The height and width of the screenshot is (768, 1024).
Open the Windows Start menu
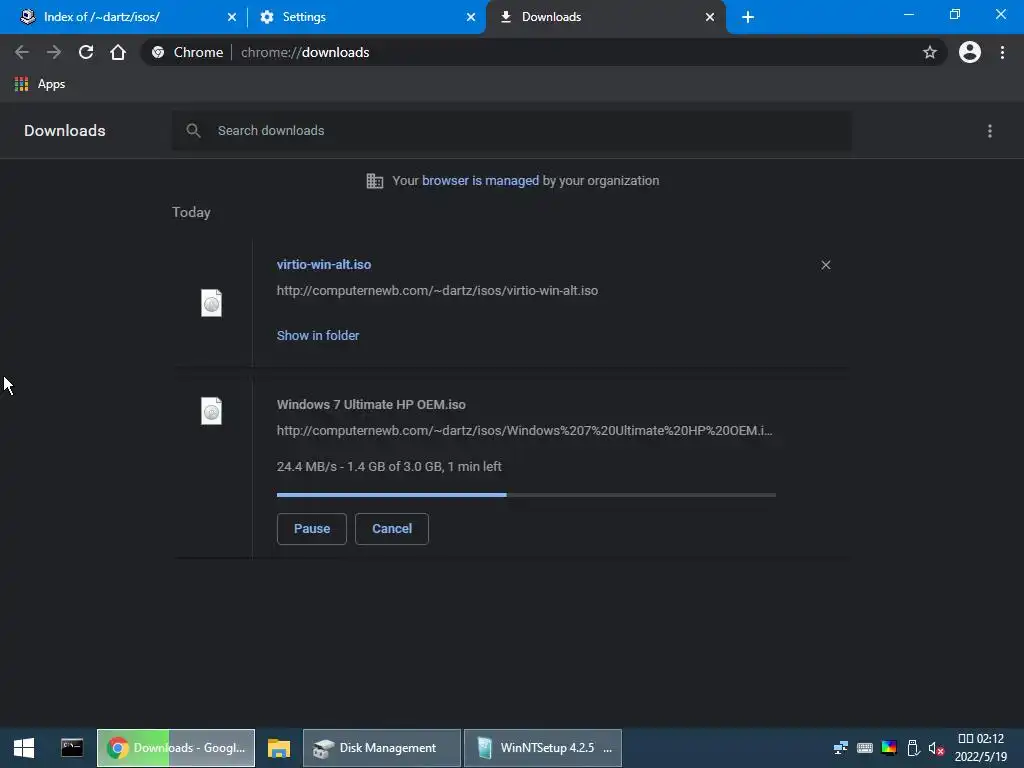(x=24, y=748)
